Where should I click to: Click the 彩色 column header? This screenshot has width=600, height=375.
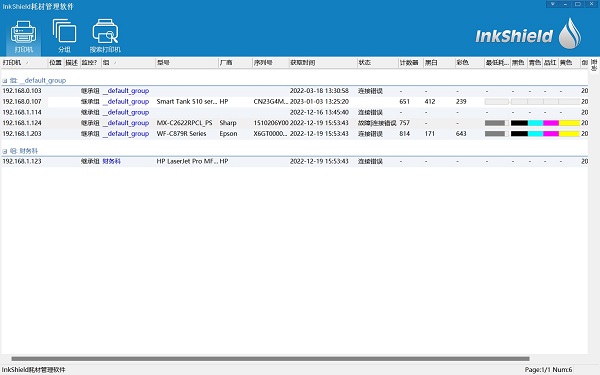(469, 62)
